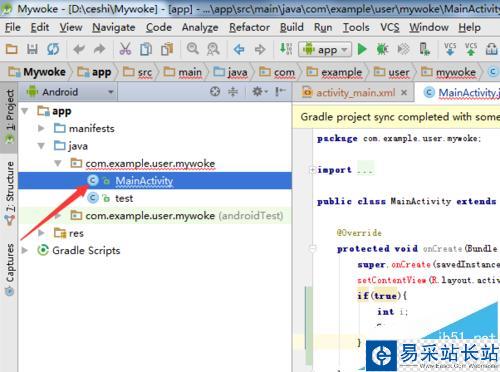Viewport: 500px width, 372px height.
Task: Open Replace with the second magnifier icon
Action: pos(213,49)
